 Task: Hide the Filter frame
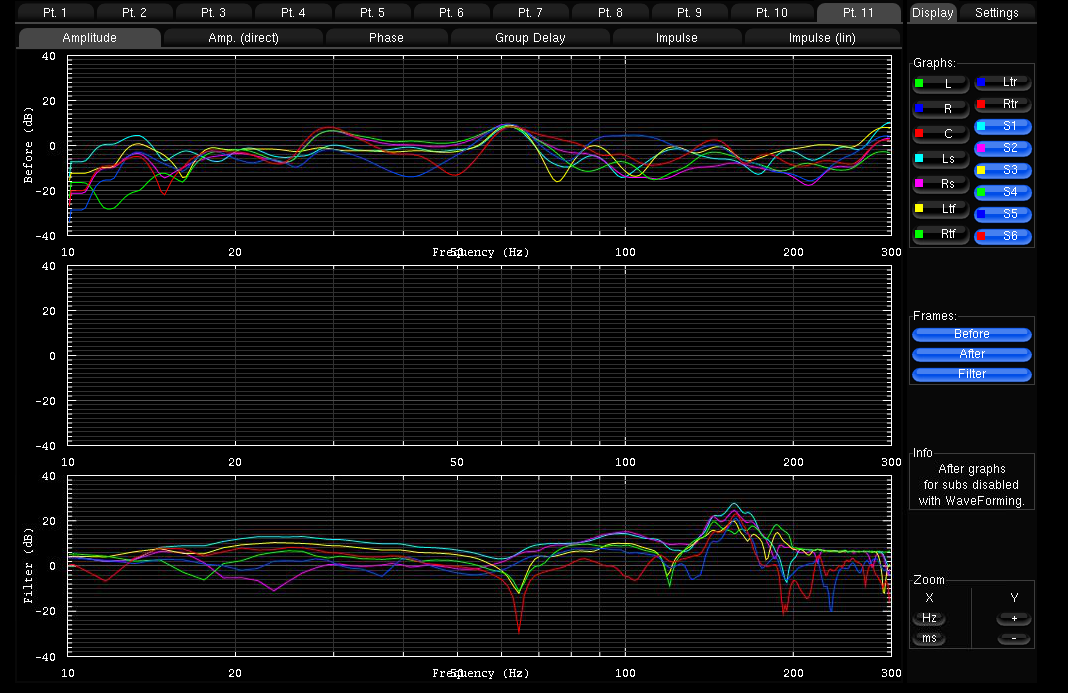[971, 374]
